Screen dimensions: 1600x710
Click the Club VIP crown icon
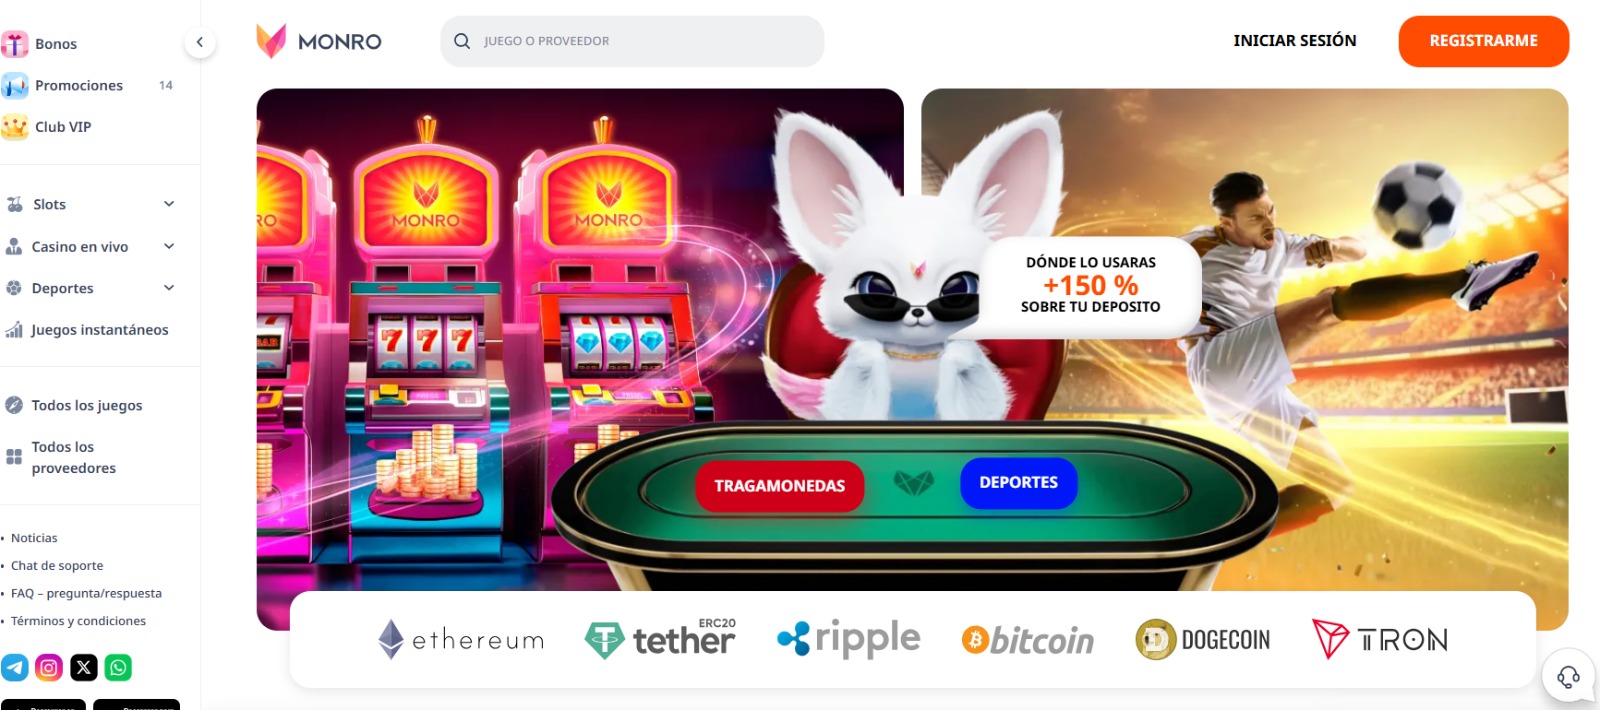coord(14,127)
